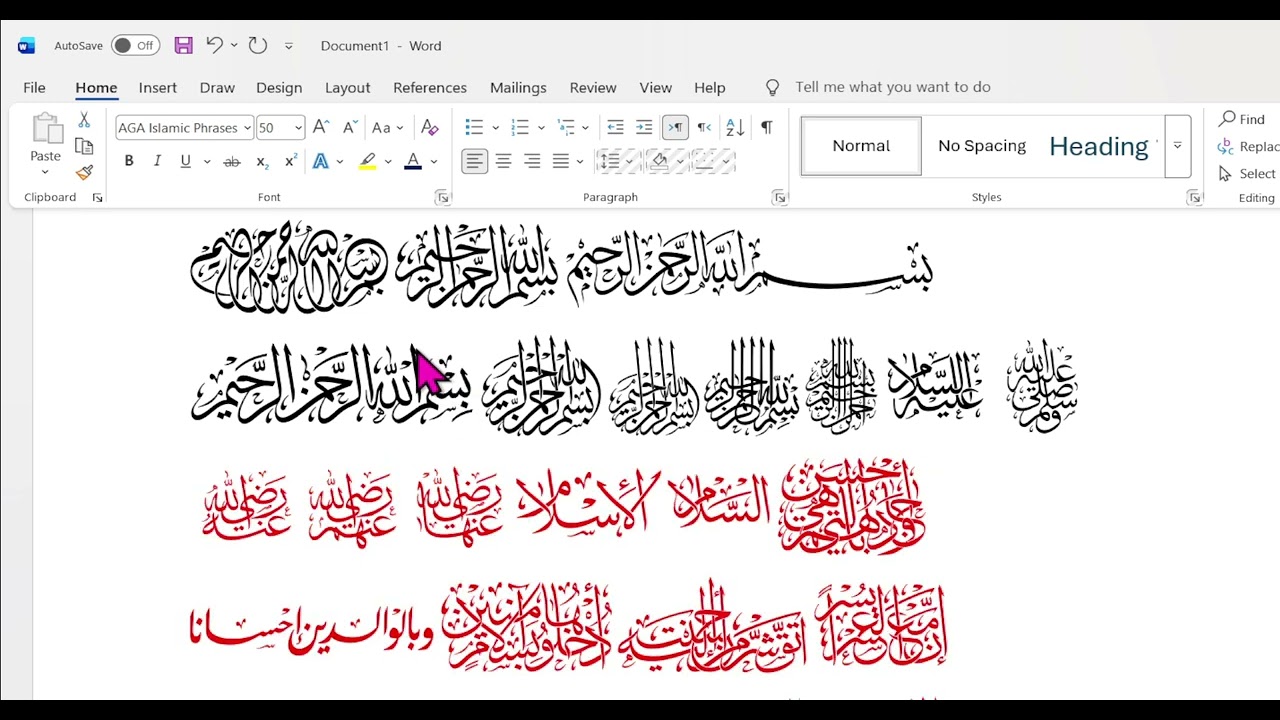The height and width of the screenshot is (720, 1280).
Task: Clear all formatting icon
Action: click(430, 127)
